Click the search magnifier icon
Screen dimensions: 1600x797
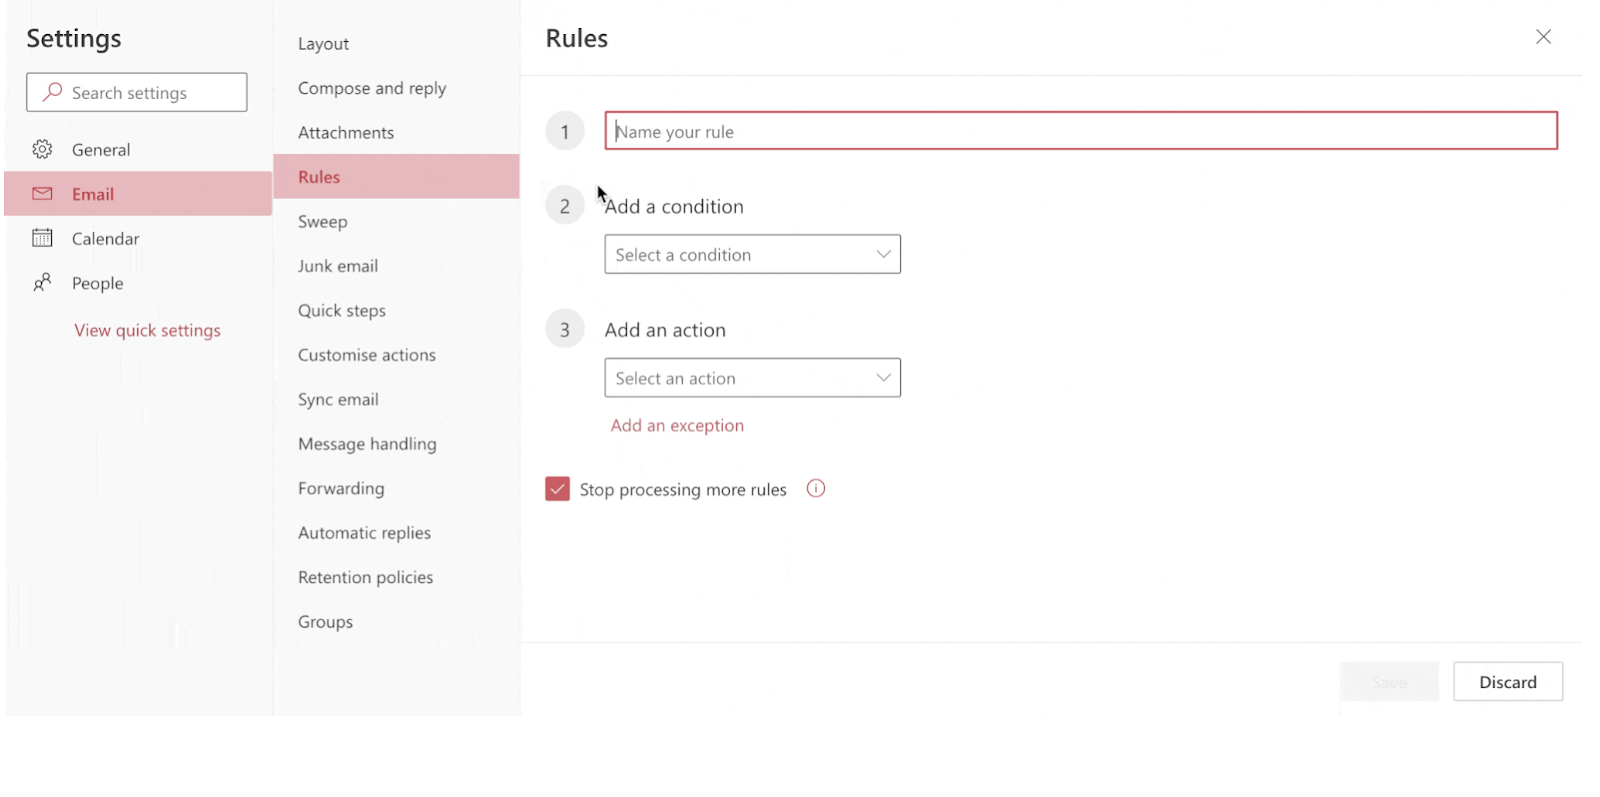[x=52, y=92]
